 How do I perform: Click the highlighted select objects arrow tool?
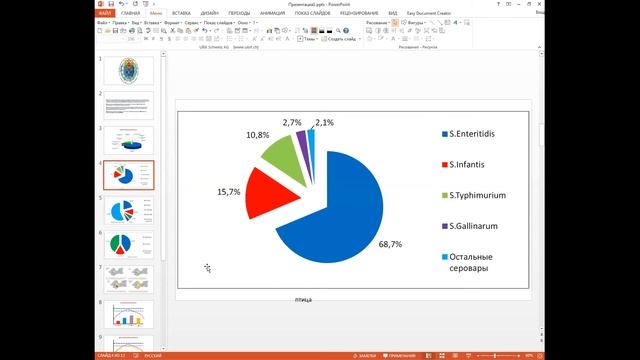395,23
